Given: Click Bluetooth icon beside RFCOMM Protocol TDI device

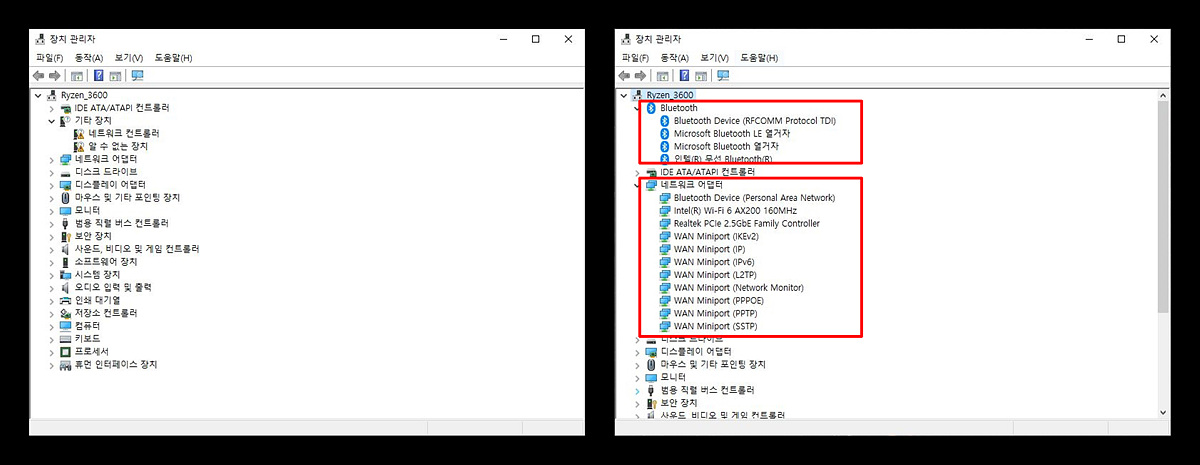Looking at the screenshot, I should 665,121.
